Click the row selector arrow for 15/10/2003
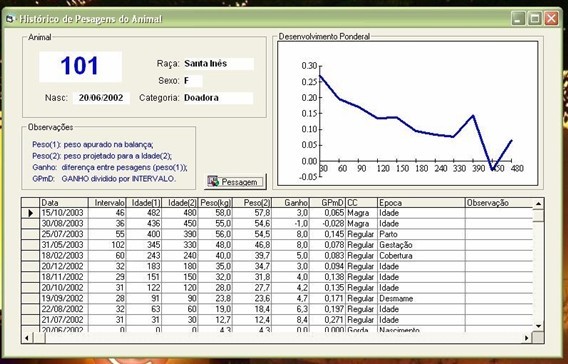 [30, 213]
